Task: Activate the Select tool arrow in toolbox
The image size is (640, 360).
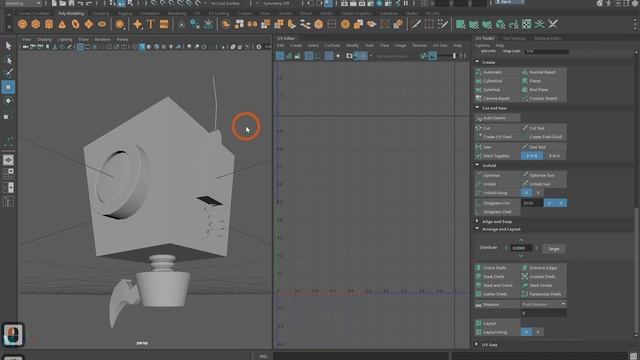Action: click(x=8, y=46)
